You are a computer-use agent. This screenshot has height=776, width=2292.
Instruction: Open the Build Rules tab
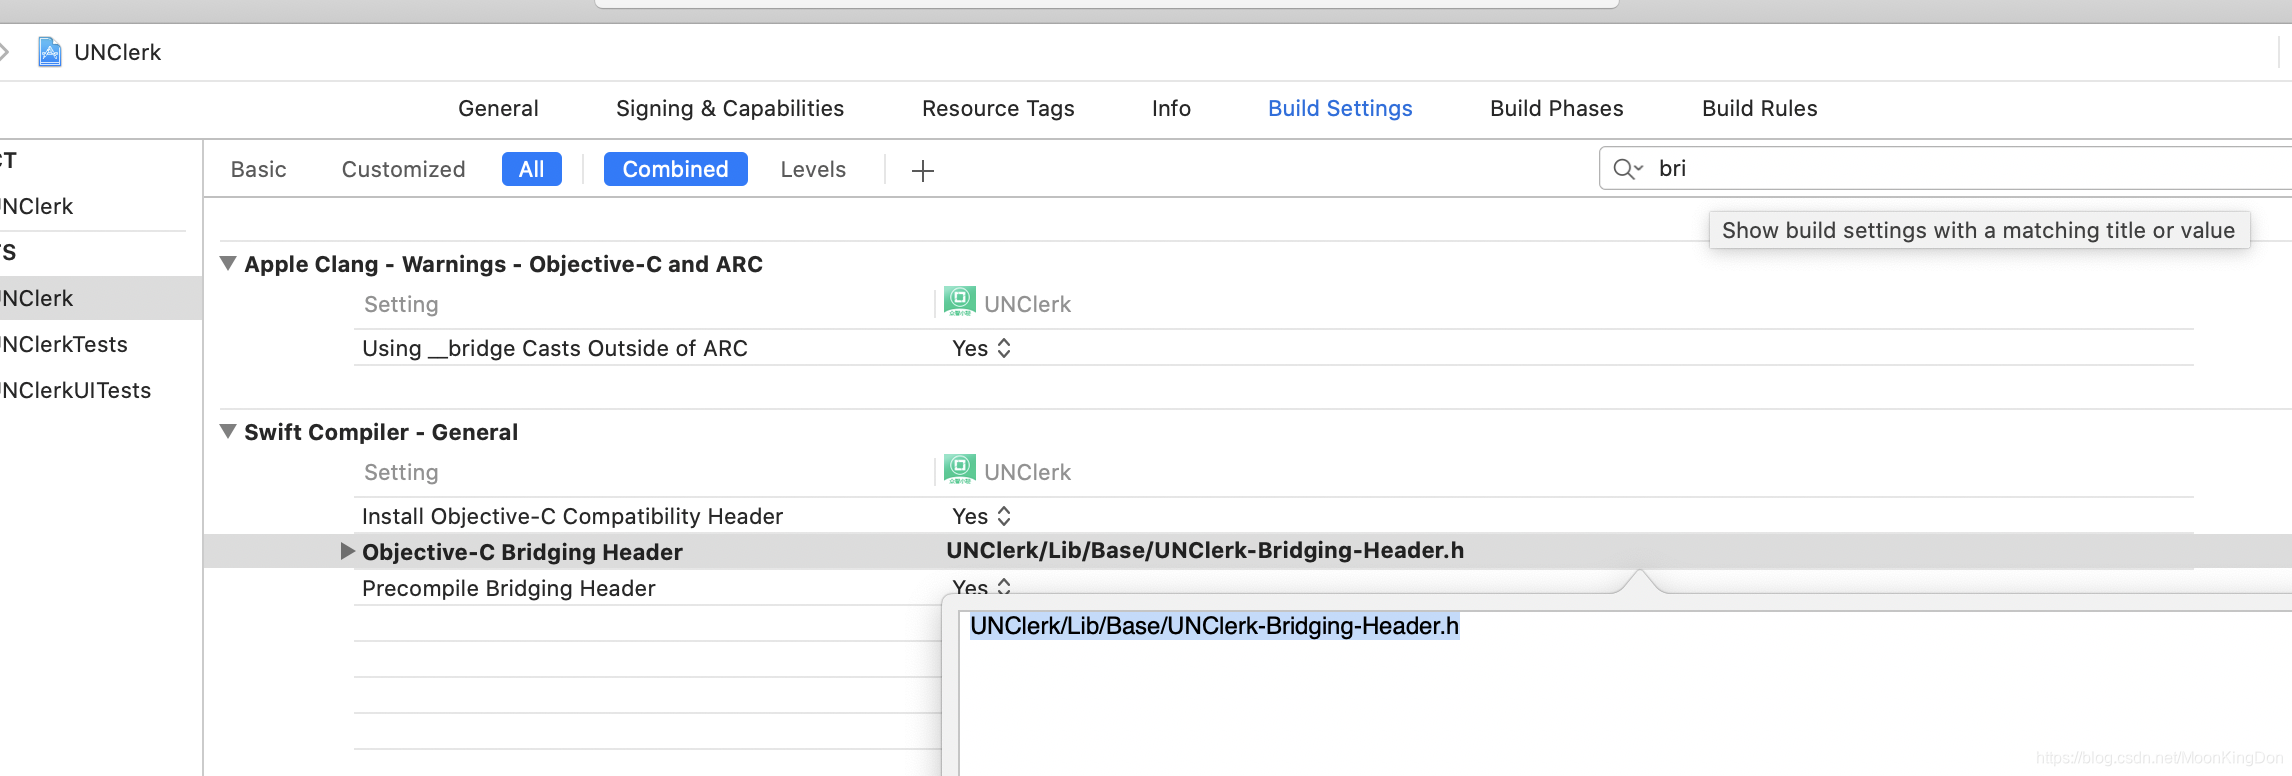click(x=1760, y=108)
